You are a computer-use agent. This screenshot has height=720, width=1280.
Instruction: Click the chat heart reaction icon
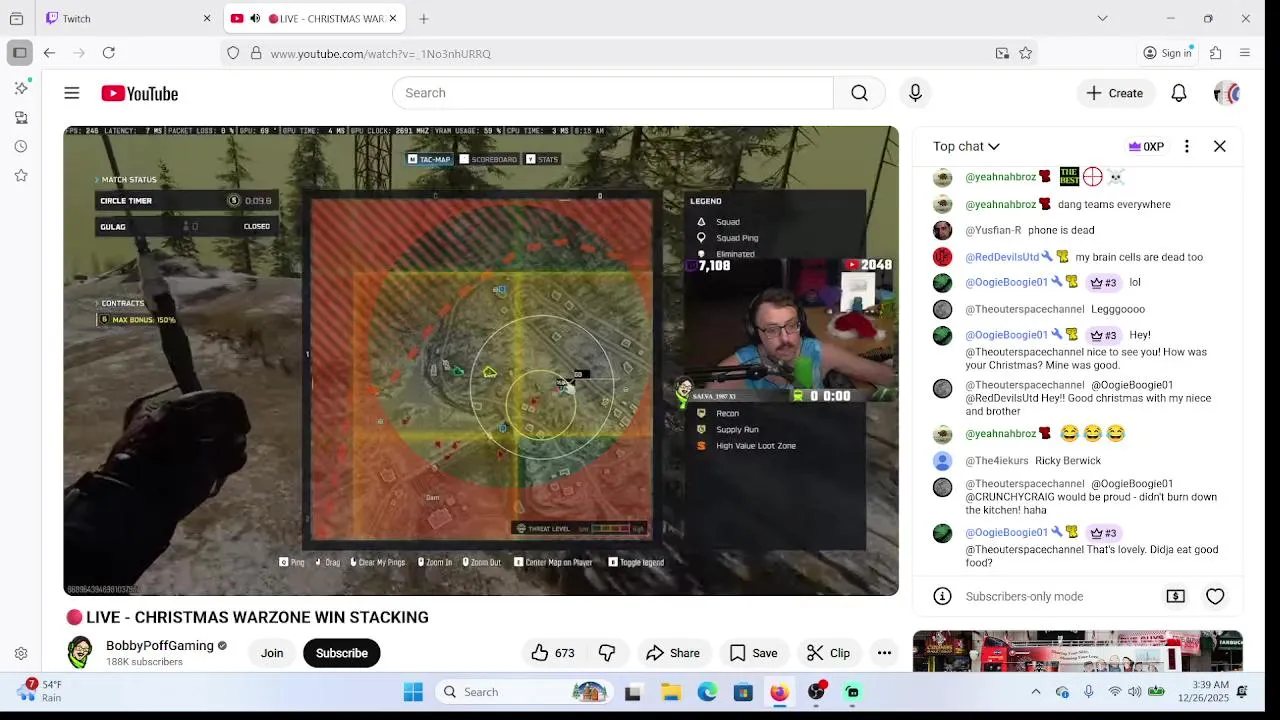tap(1215, 596)
